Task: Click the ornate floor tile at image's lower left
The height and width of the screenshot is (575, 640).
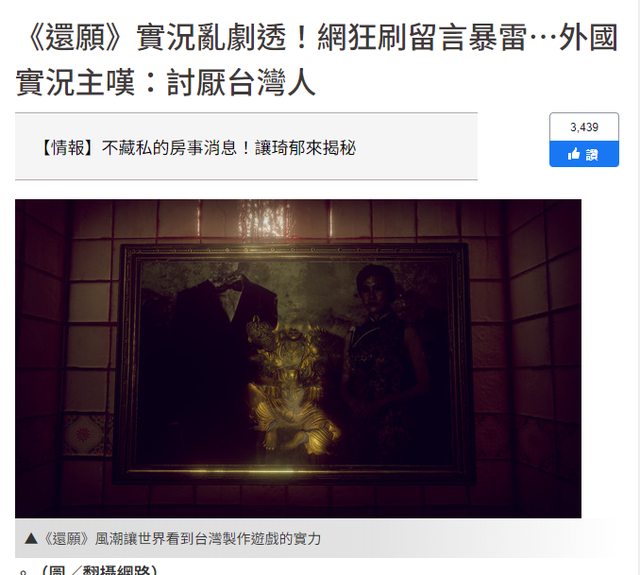Action: point(84,435)
